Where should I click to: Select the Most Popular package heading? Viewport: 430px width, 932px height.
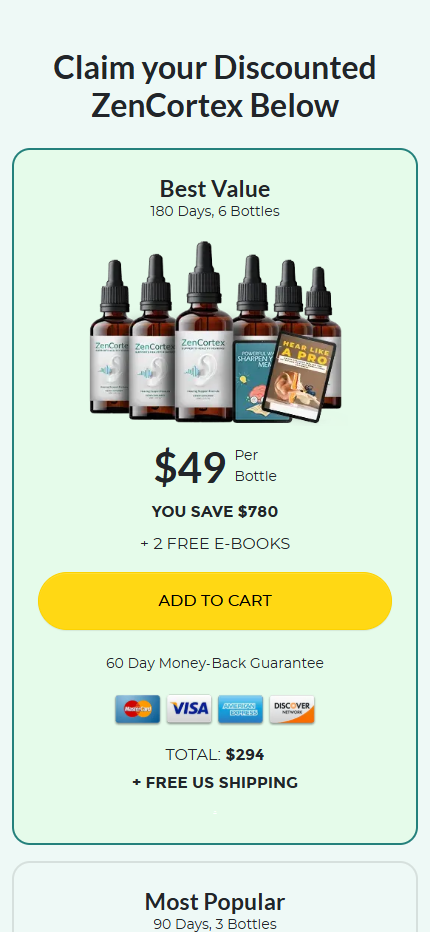[215, 902]
